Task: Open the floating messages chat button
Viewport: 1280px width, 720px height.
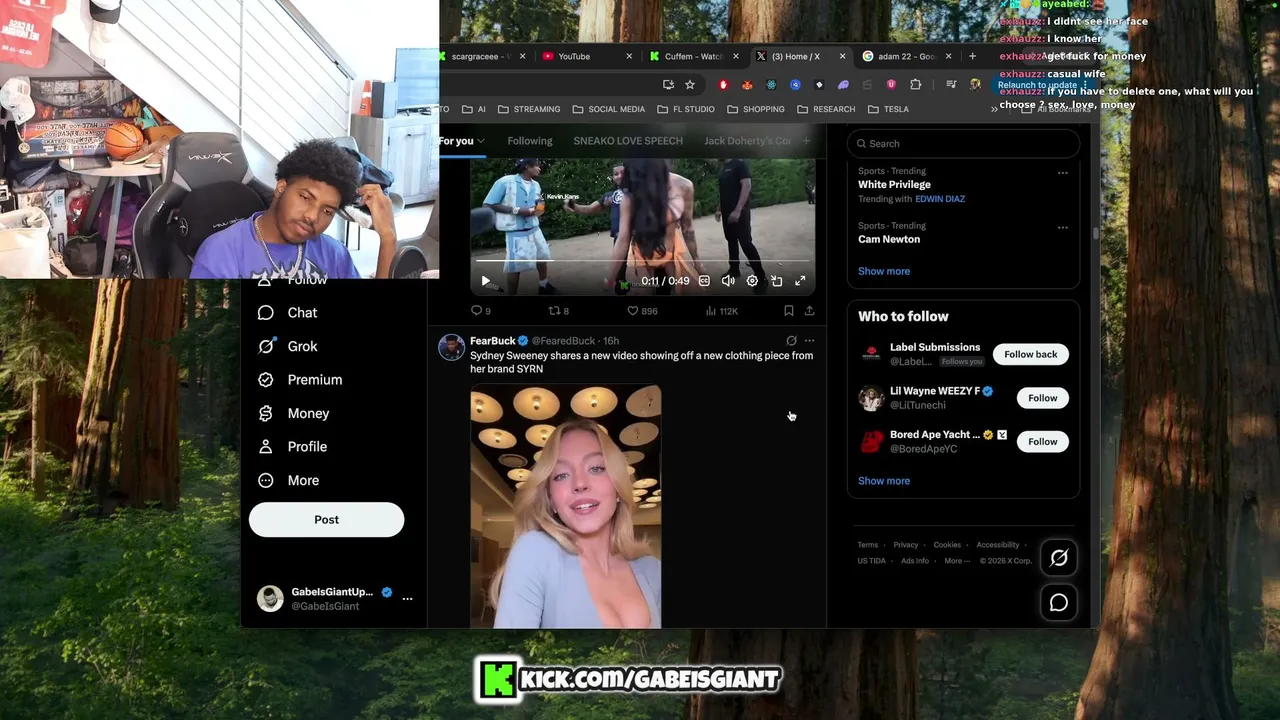Action: coord(1059,602)
